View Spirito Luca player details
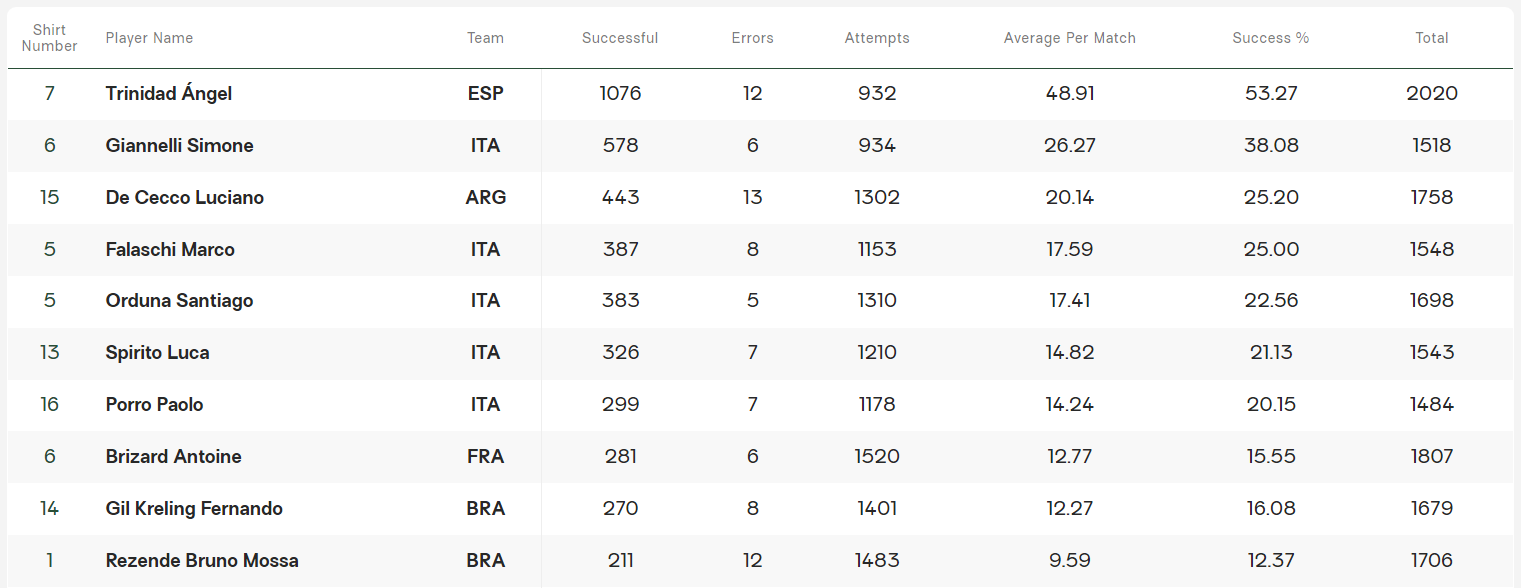The height and width of the screenshot is (588, 1521). tap(157, 353)
